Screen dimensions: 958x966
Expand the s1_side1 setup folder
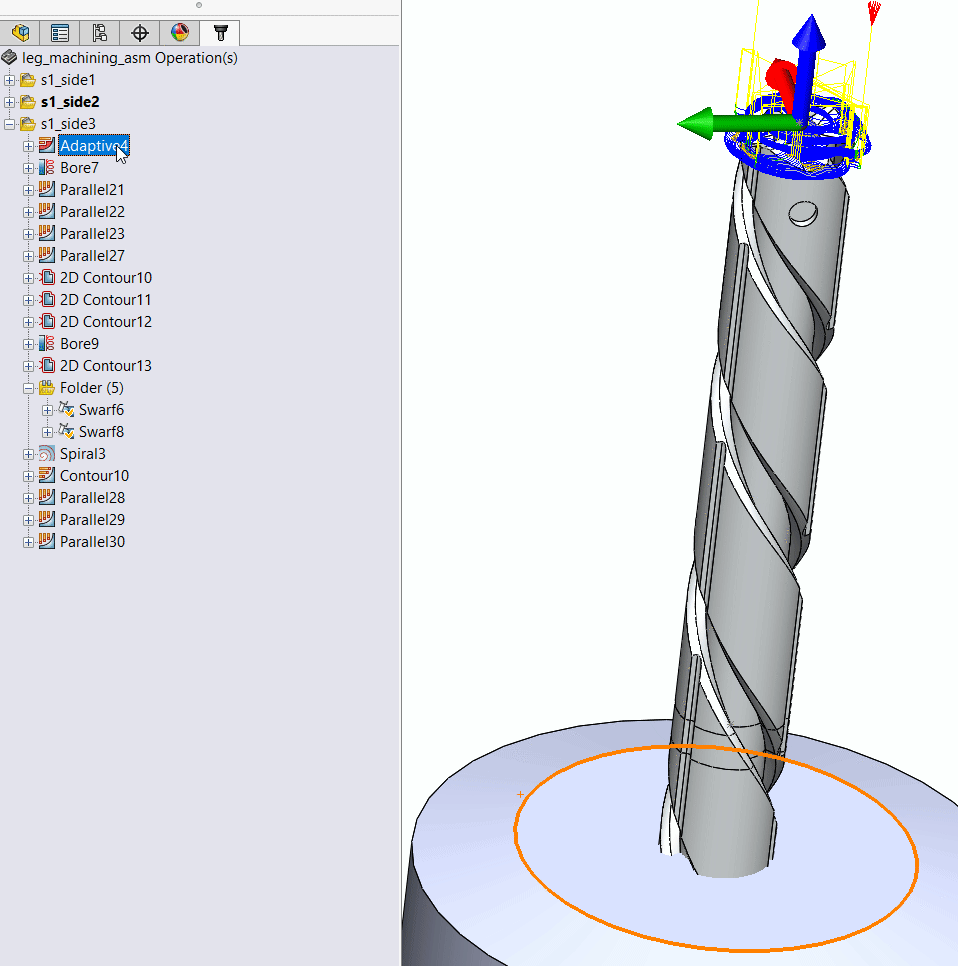[x=9, y=80]
